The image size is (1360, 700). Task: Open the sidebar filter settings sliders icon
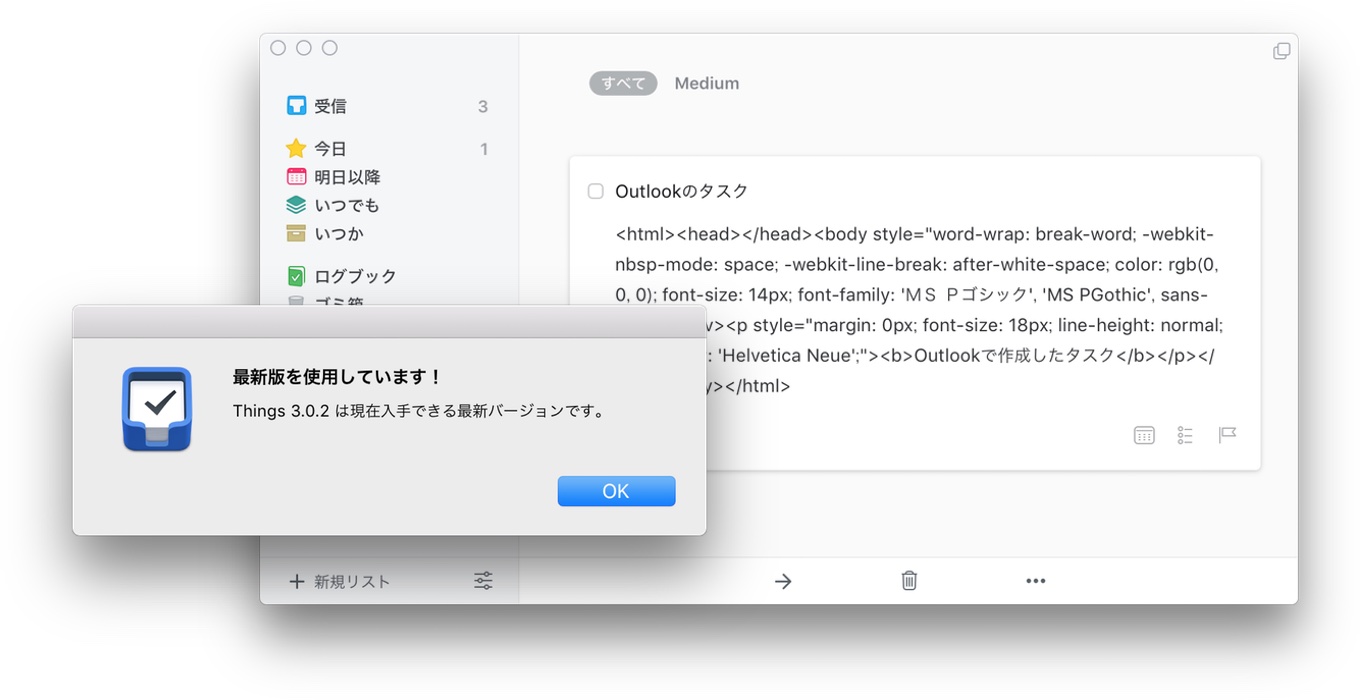pos(483,581)
